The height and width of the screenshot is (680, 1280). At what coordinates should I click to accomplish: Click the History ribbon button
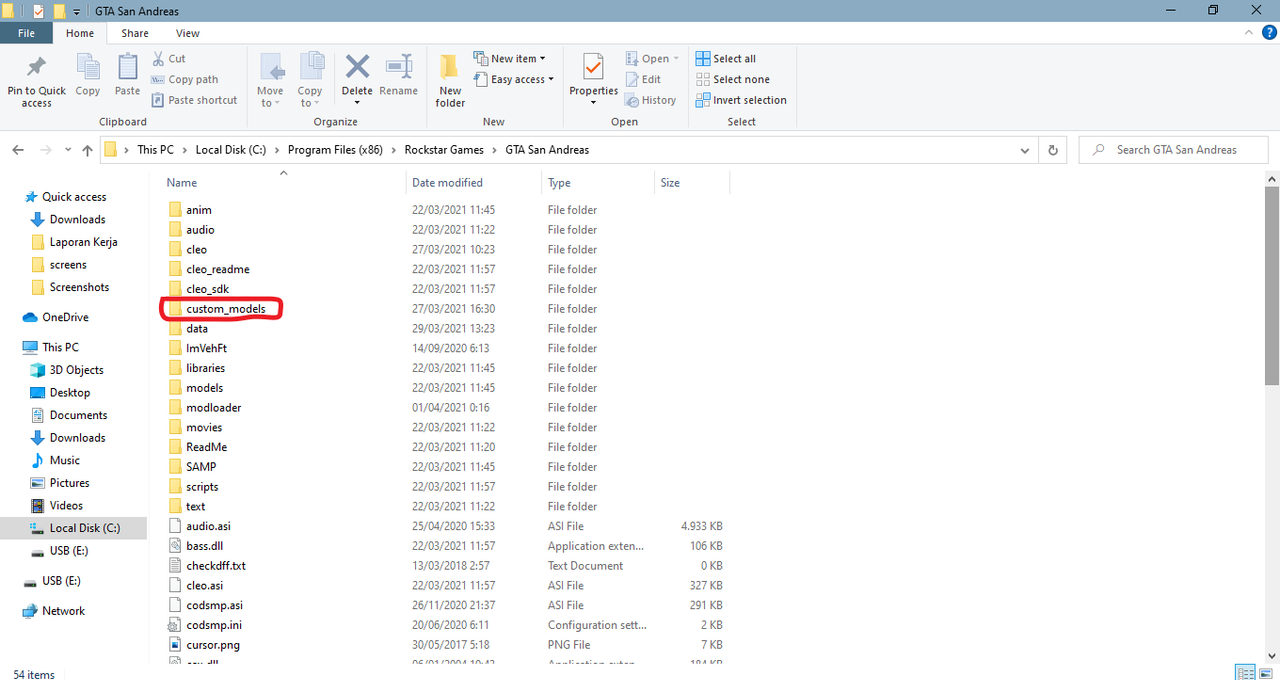651,100
